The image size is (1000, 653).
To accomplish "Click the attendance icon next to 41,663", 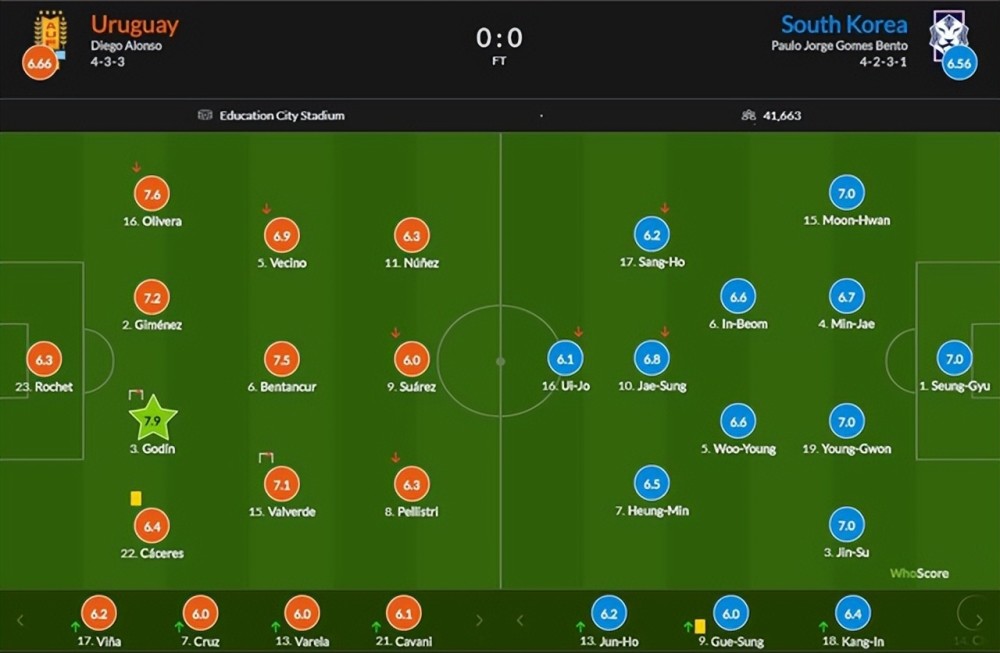I will click(x=748, y=115).
